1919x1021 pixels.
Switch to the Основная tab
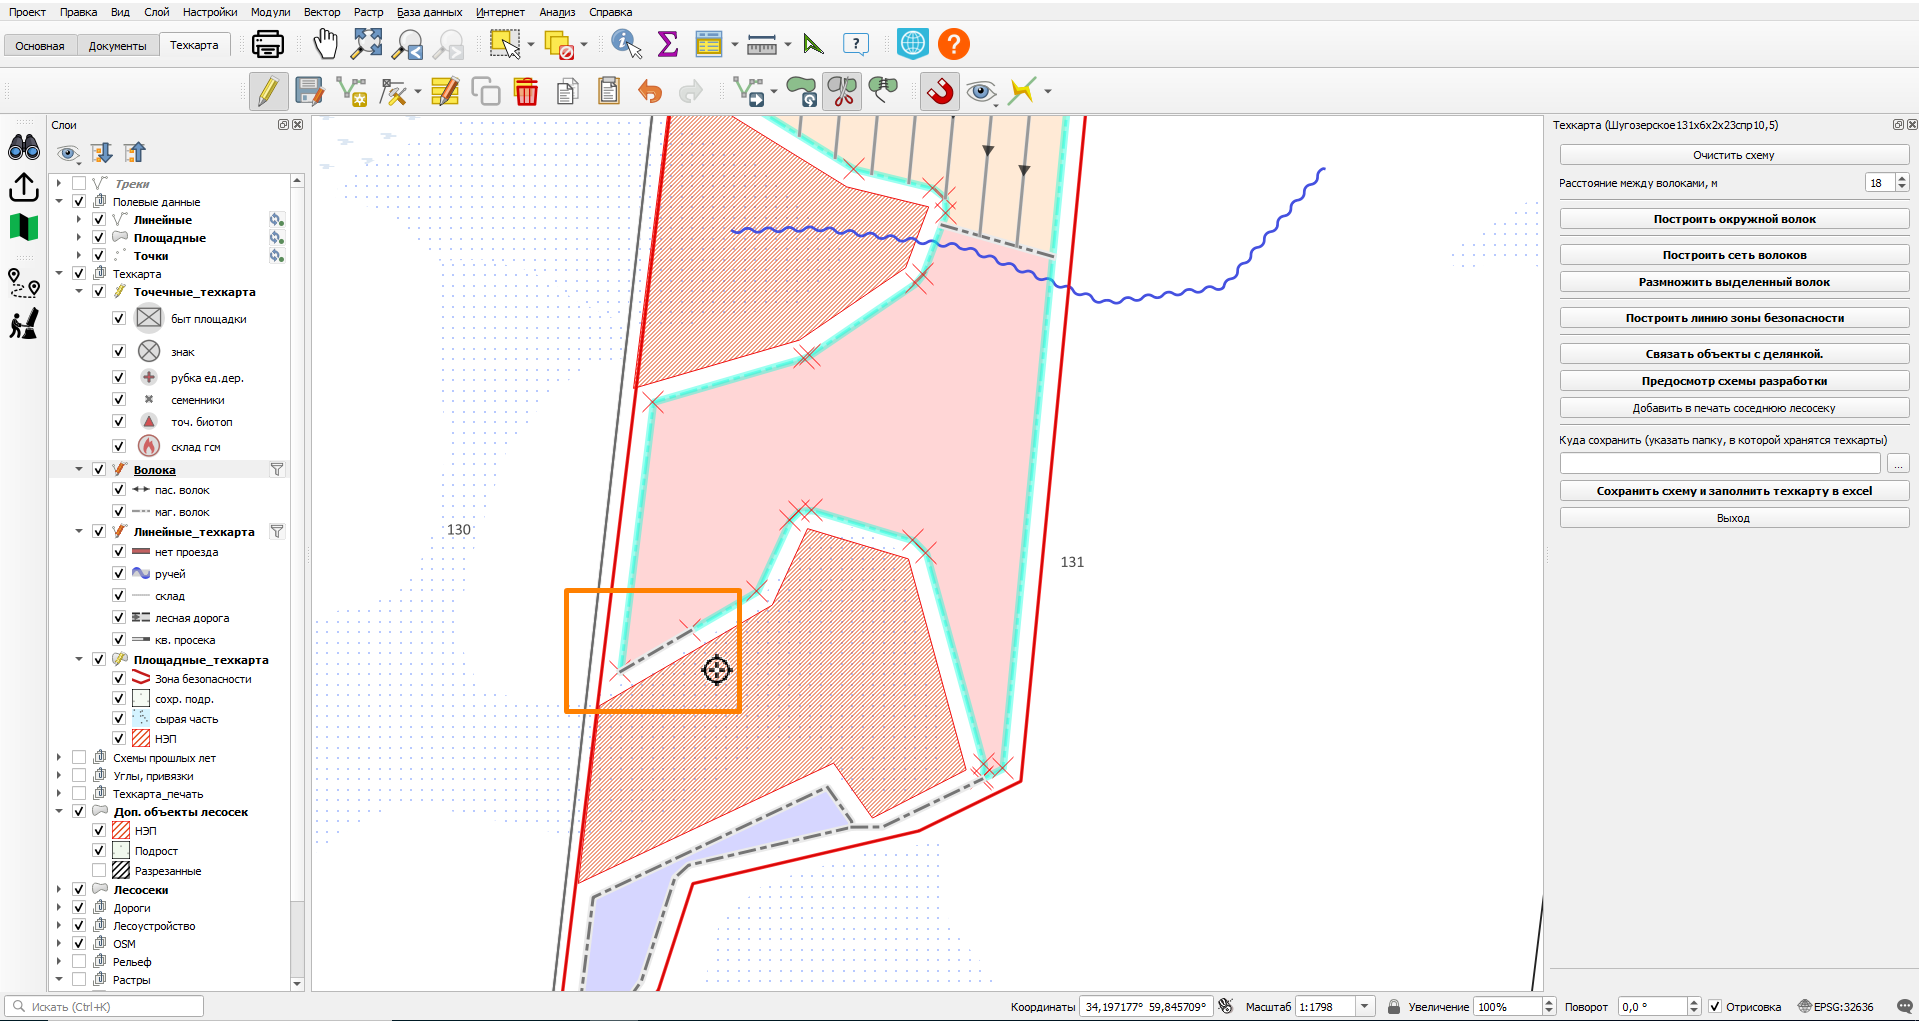pos(40,46)
